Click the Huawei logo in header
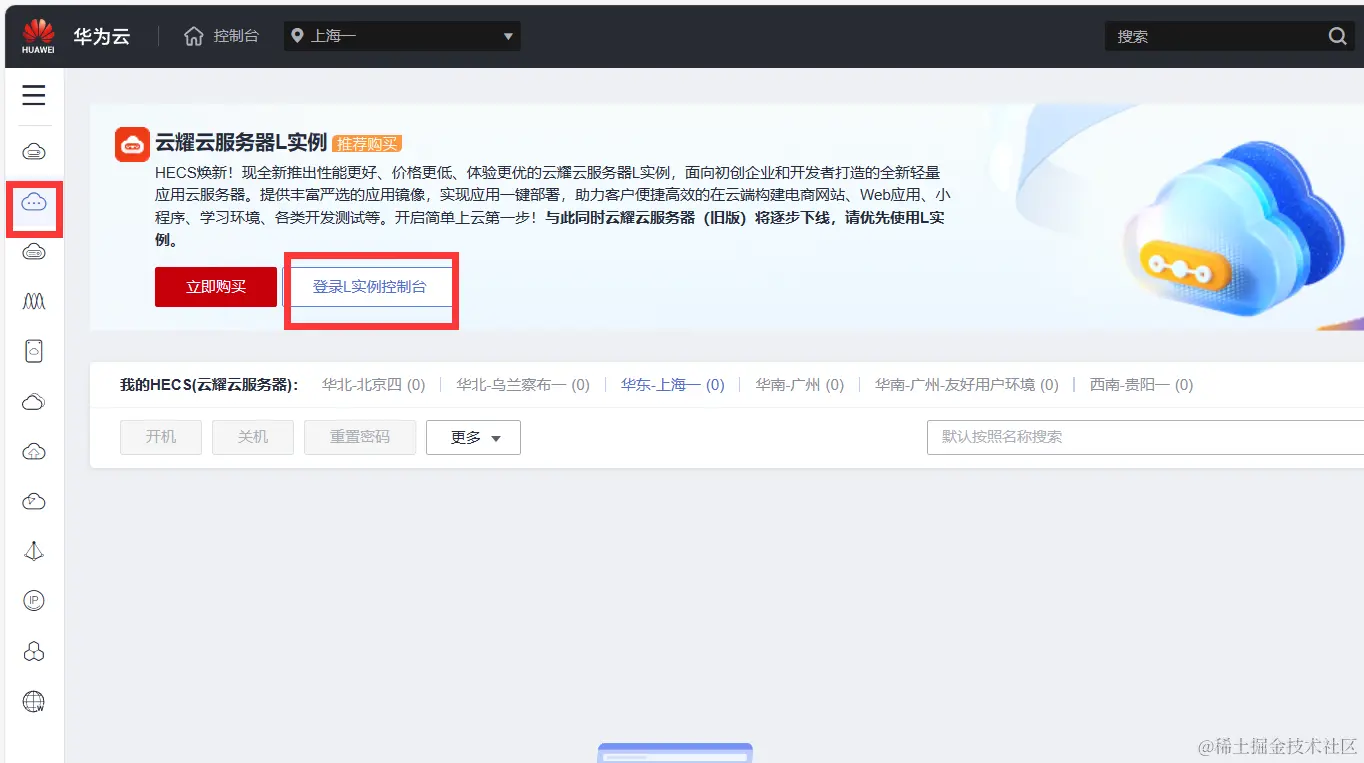 pos(38,36)
